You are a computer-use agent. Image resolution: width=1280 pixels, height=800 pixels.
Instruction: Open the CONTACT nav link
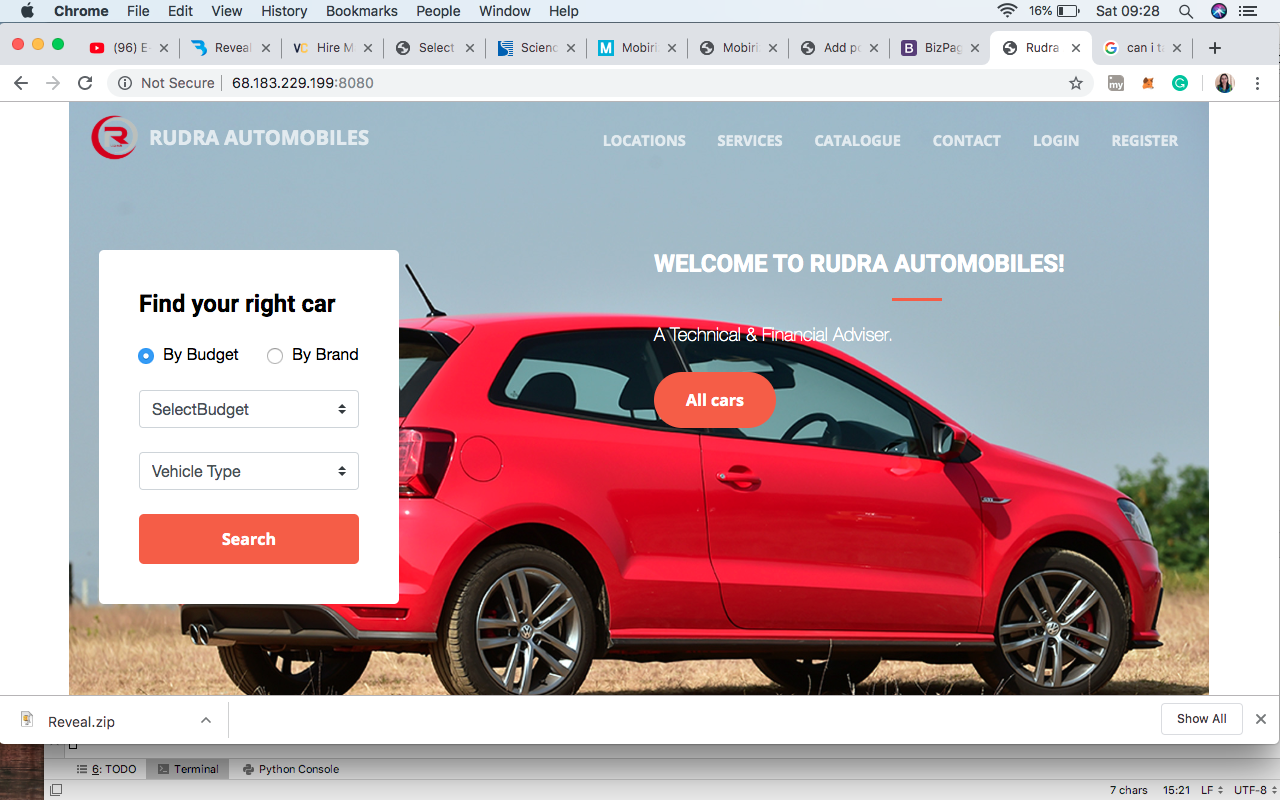click(x=967, y=141)
